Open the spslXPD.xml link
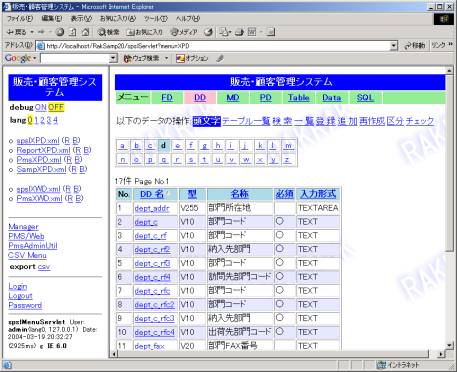Viewport: 457px width, 372px height. [38, 141]
